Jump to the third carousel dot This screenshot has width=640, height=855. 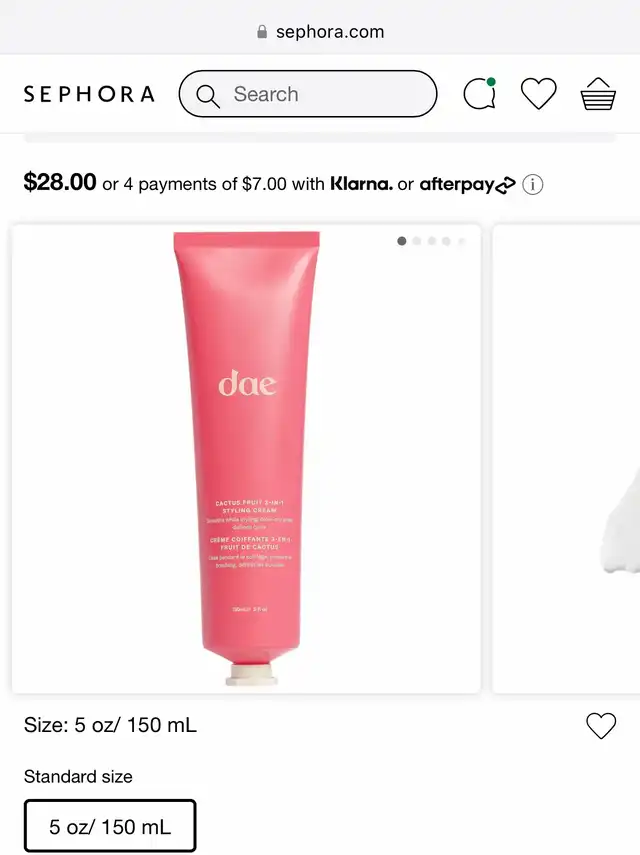432,241
